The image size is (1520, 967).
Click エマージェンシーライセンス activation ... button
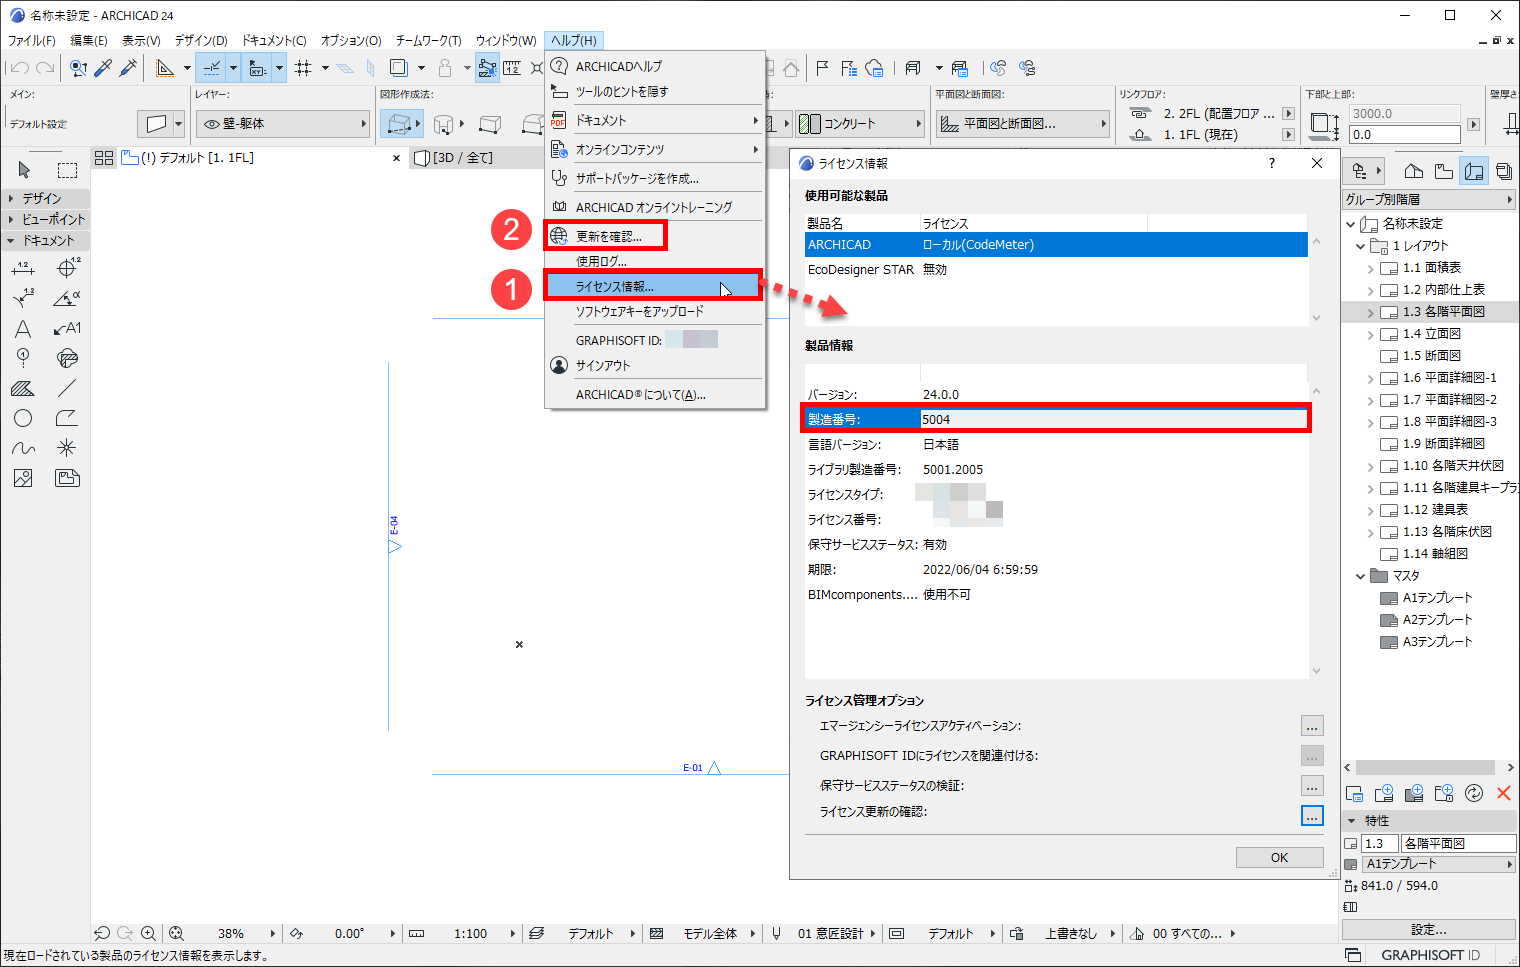point(1312,726)
